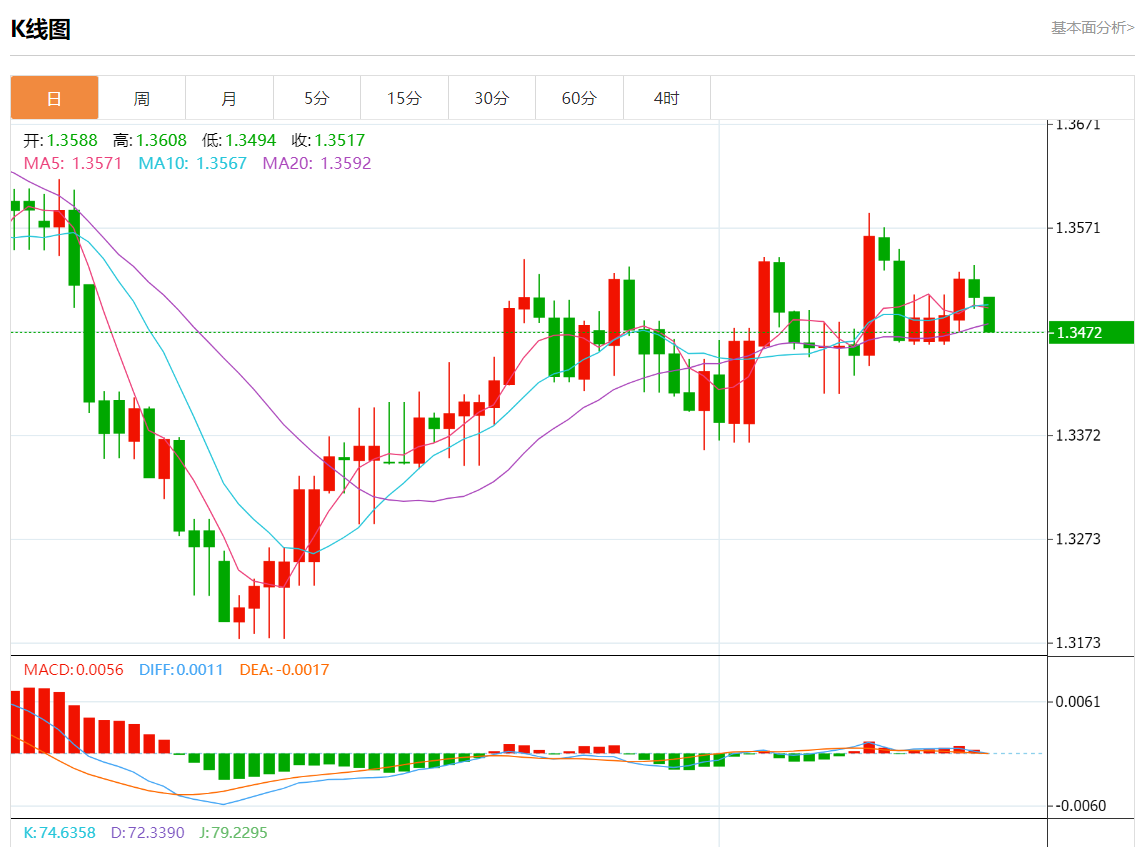Click the 高: 1.3608 high value

pyautogui.click(x=150, y=140)
